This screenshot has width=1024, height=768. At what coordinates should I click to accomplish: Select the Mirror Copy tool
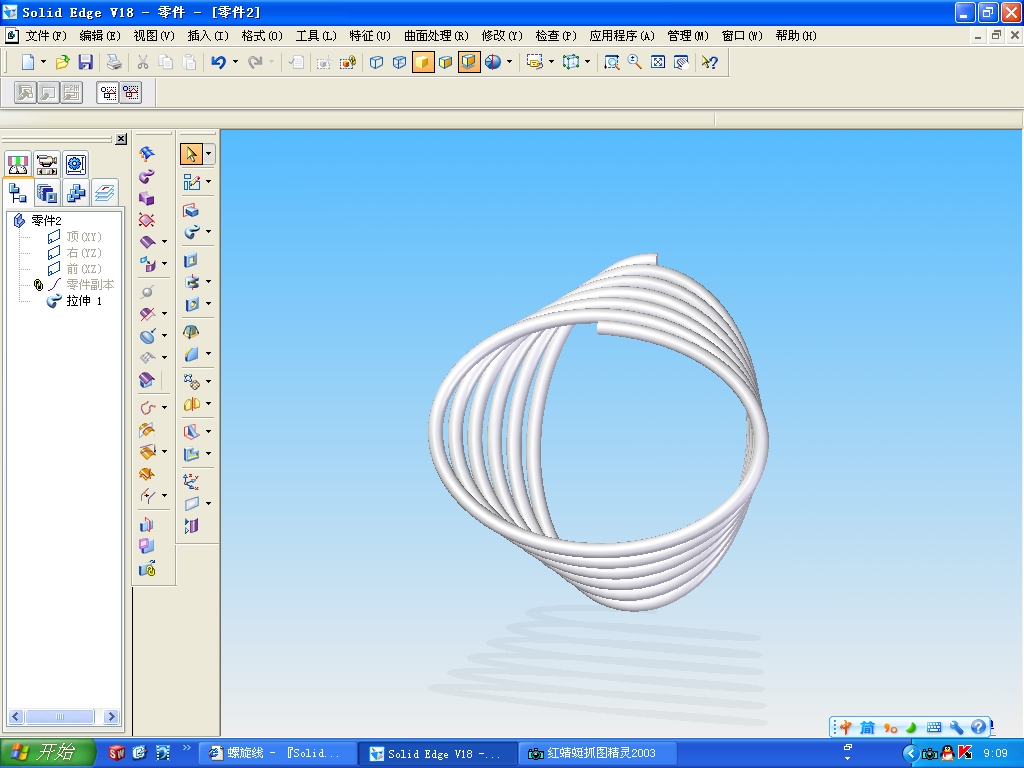pyautogui.click(x=191, y=404)
